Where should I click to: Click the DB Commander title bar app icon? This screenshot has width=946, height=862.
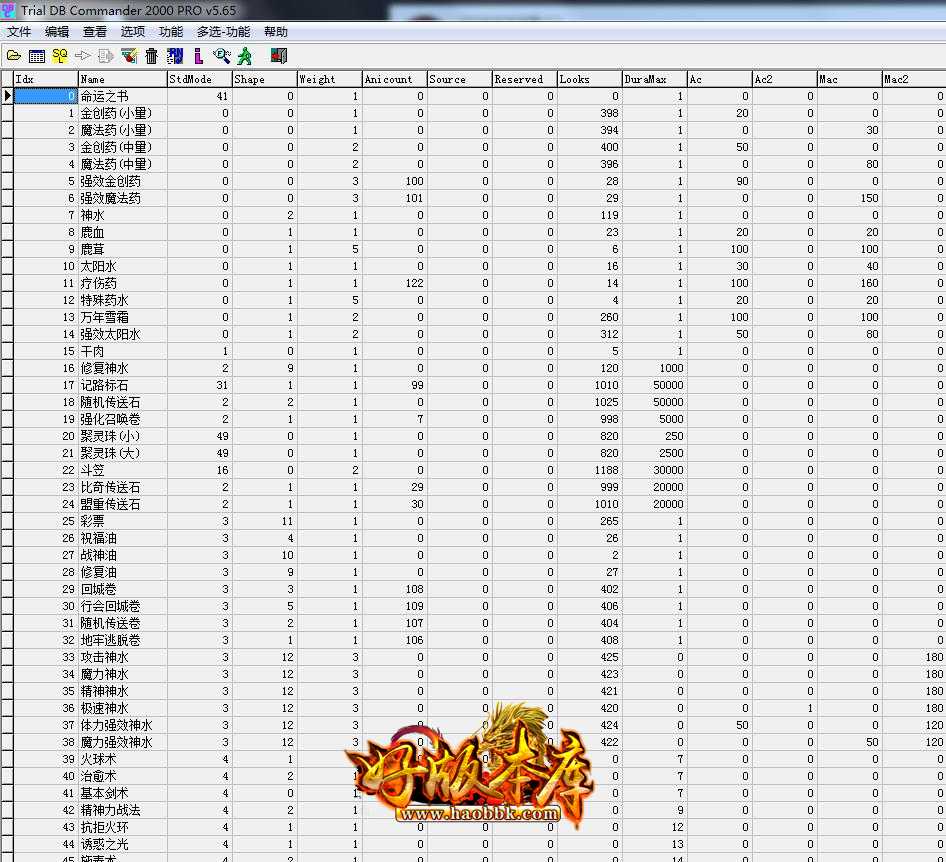click(8, 10)
